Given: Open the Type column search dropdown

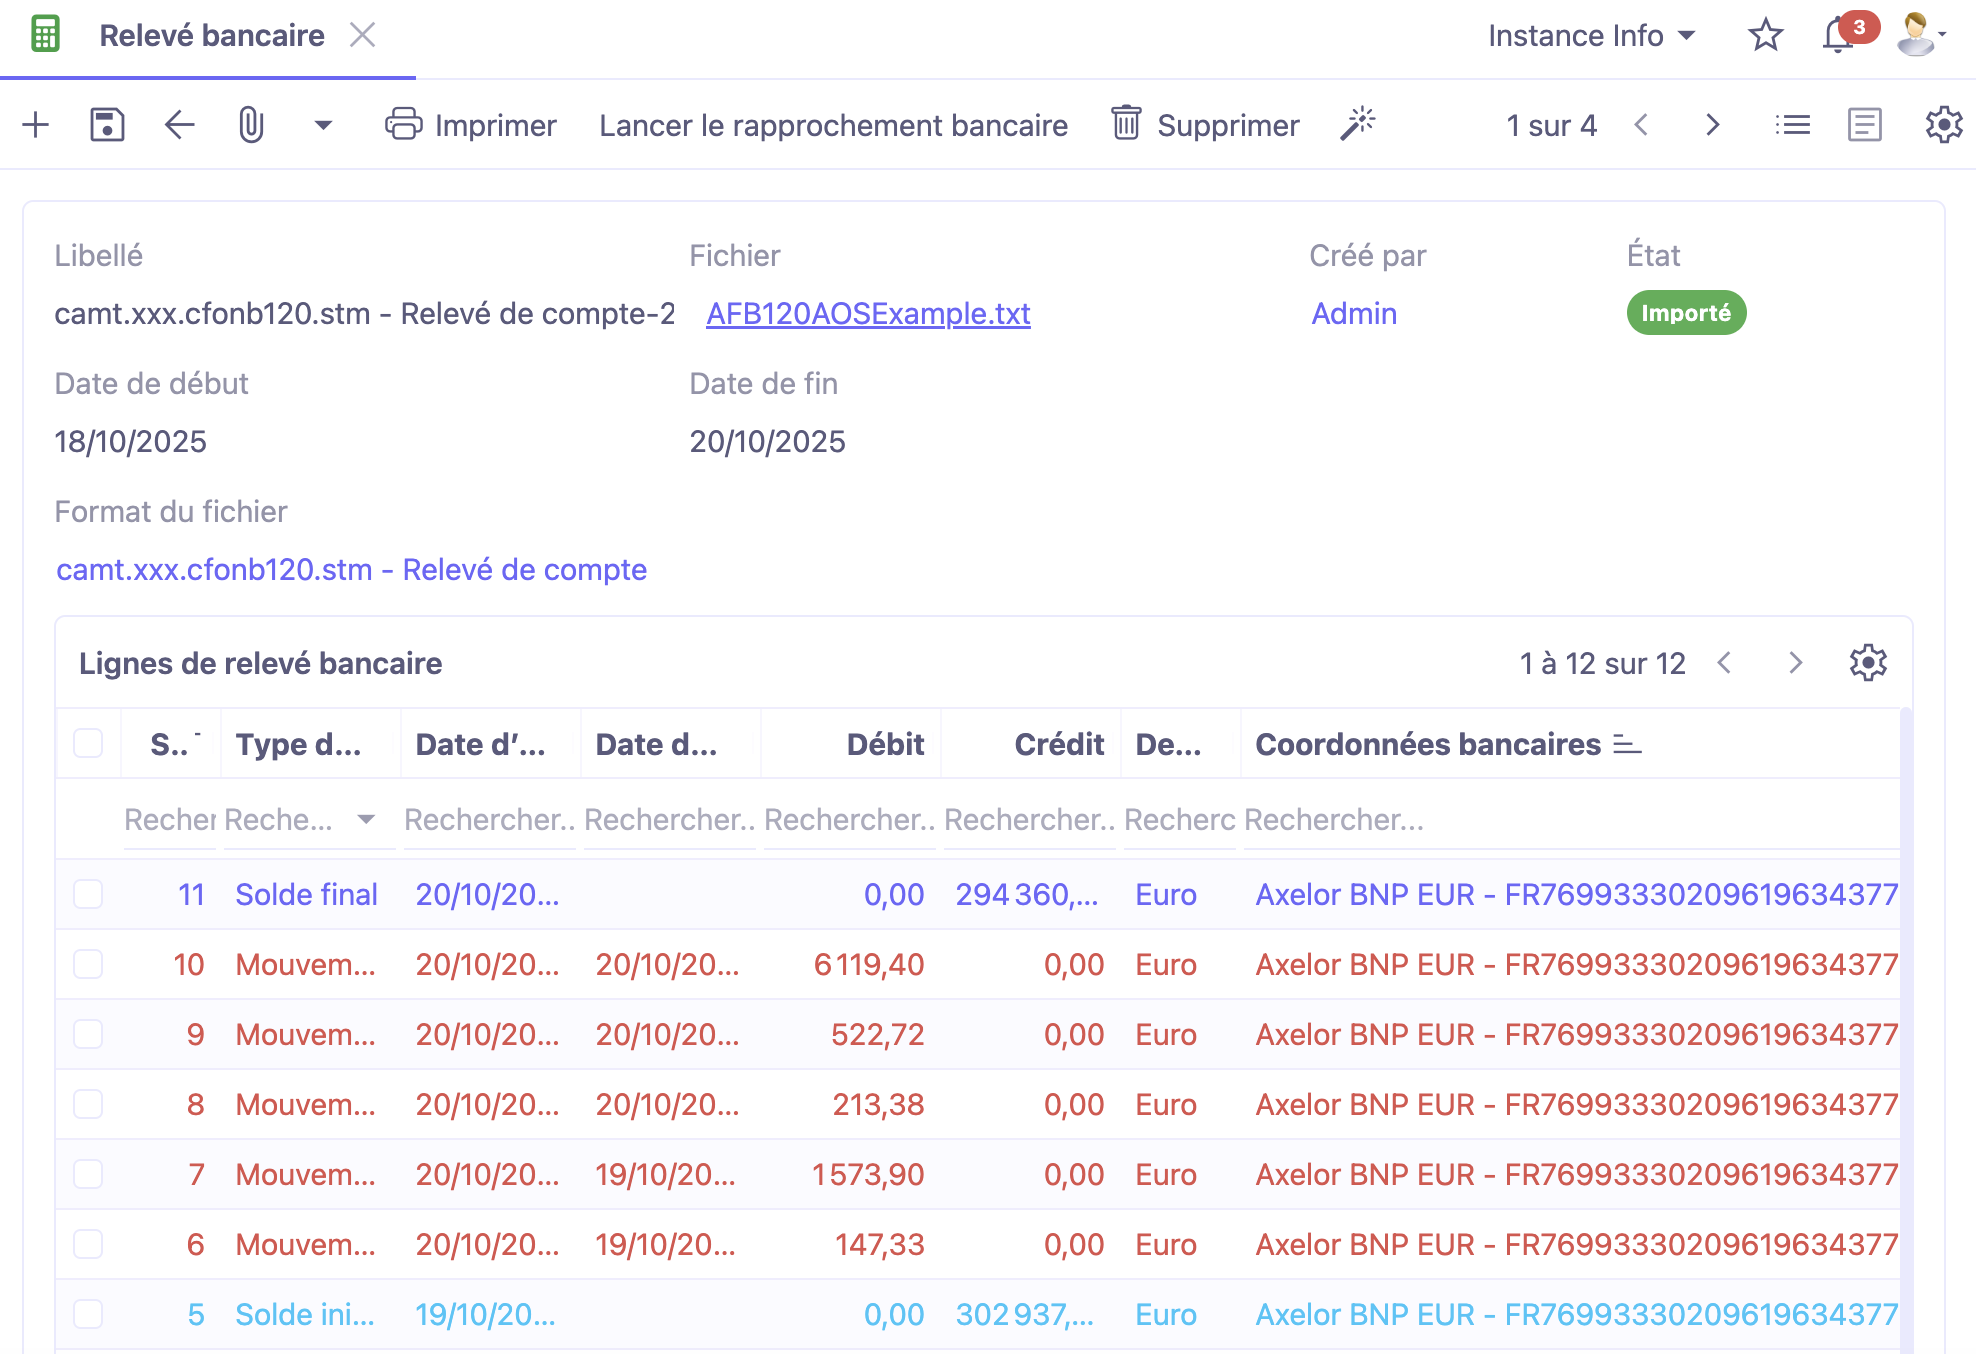Looking at the screenshot, I should pos(367,819).
